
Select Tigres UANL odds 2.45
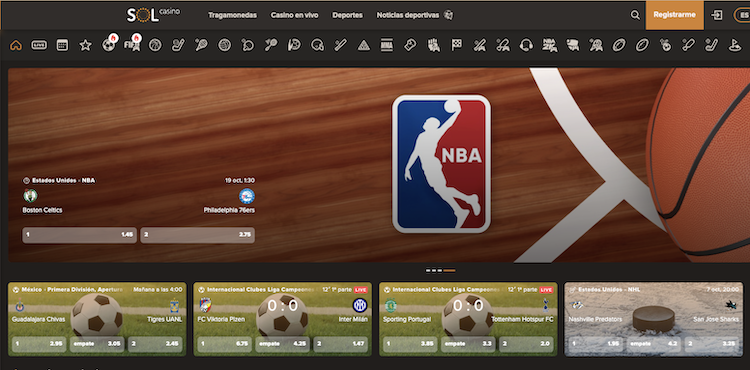[x=155, y=344]
